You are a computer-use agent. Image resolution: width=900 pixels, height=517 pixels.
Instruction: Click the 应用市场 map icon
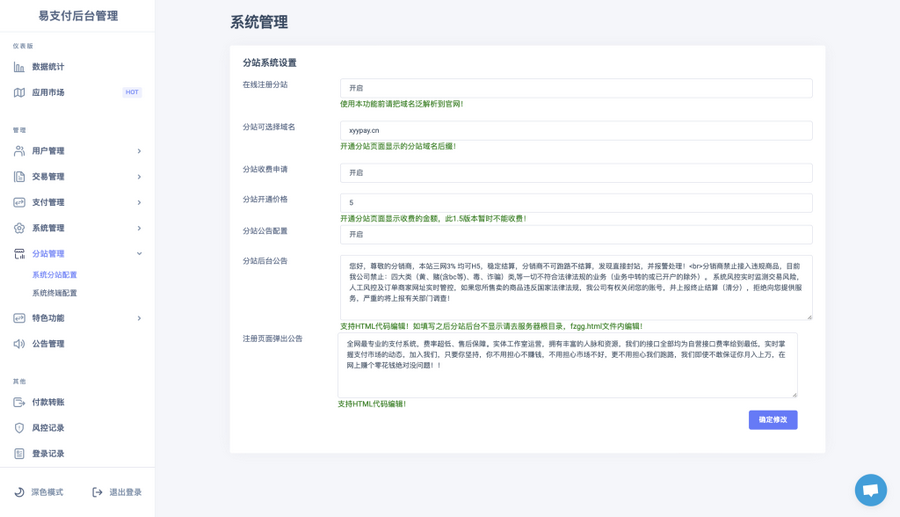[x=19, y=93]
